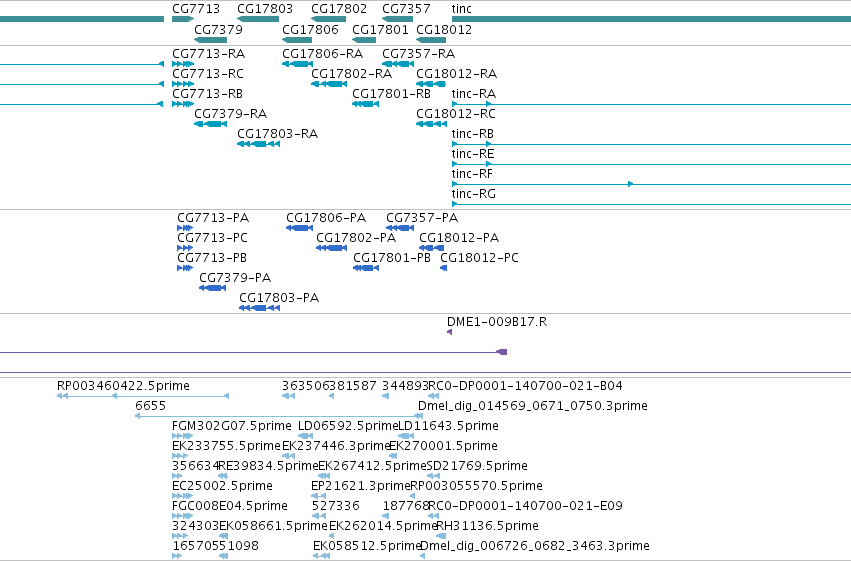This screenshot has width=851, height=561.
Task: Select EST FGM302G07.5prime
Action: point(182,436)
